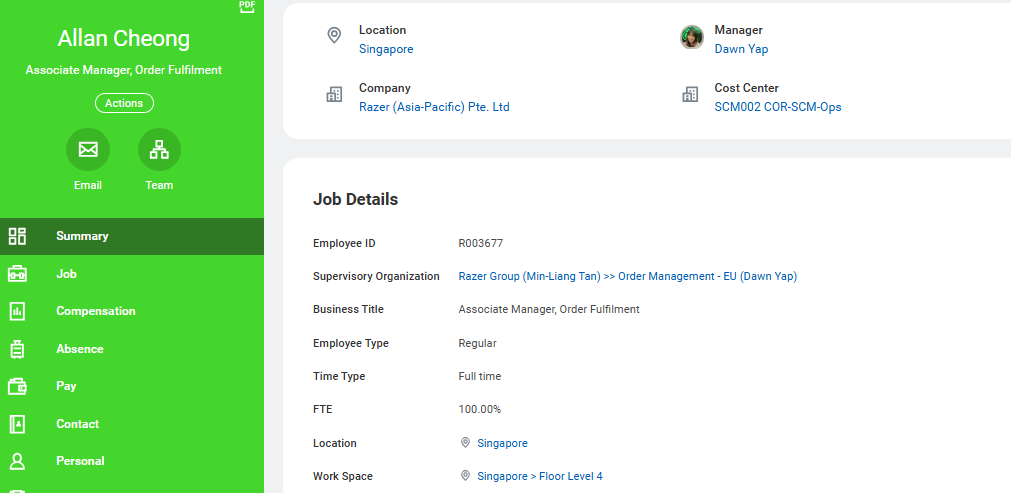The width and height of the screenshot is (1011, 493).
Task: Click the Employee ID label
Action: pos(344,244)
